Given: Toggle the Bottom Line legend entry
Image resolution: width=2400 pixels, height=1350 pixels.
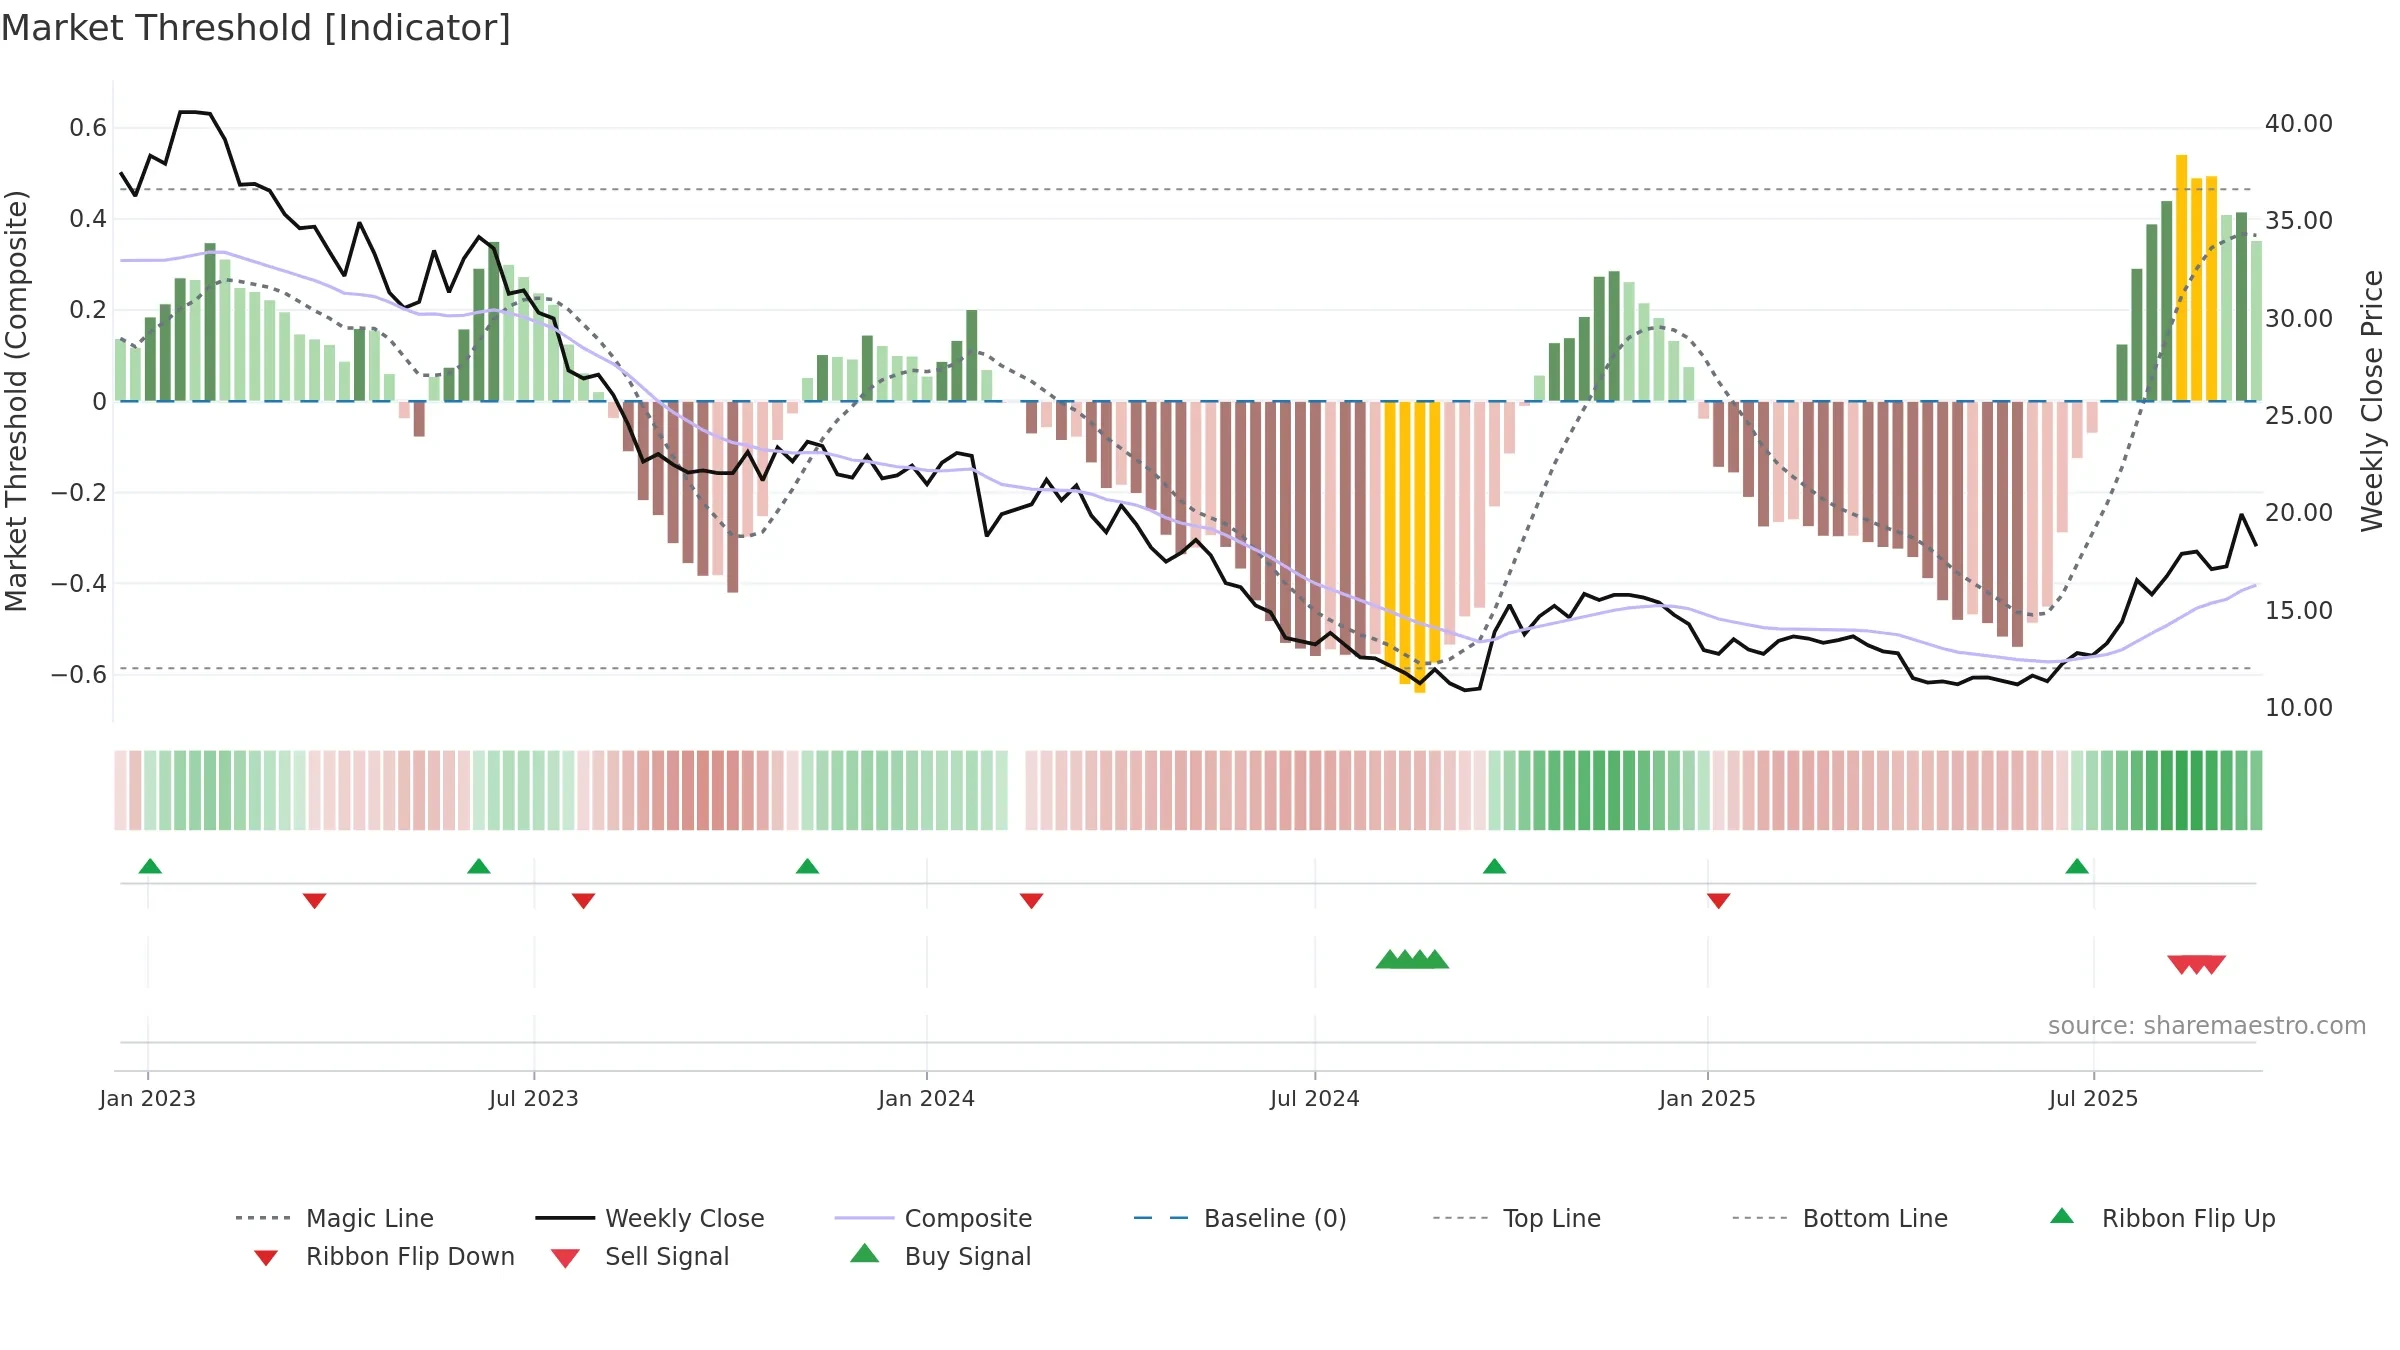Looking at the screenshot, I should click(1840, 1218).
